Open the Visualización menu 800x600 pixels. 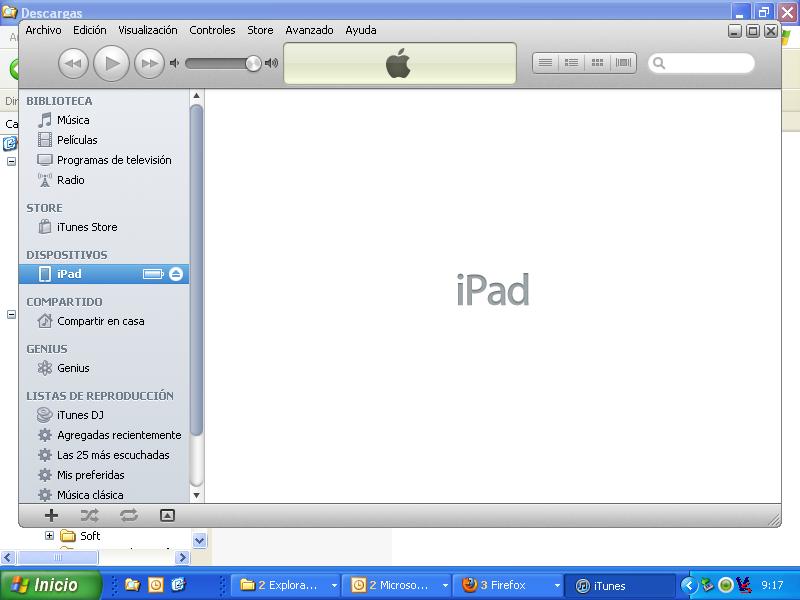tap(148, 30)
